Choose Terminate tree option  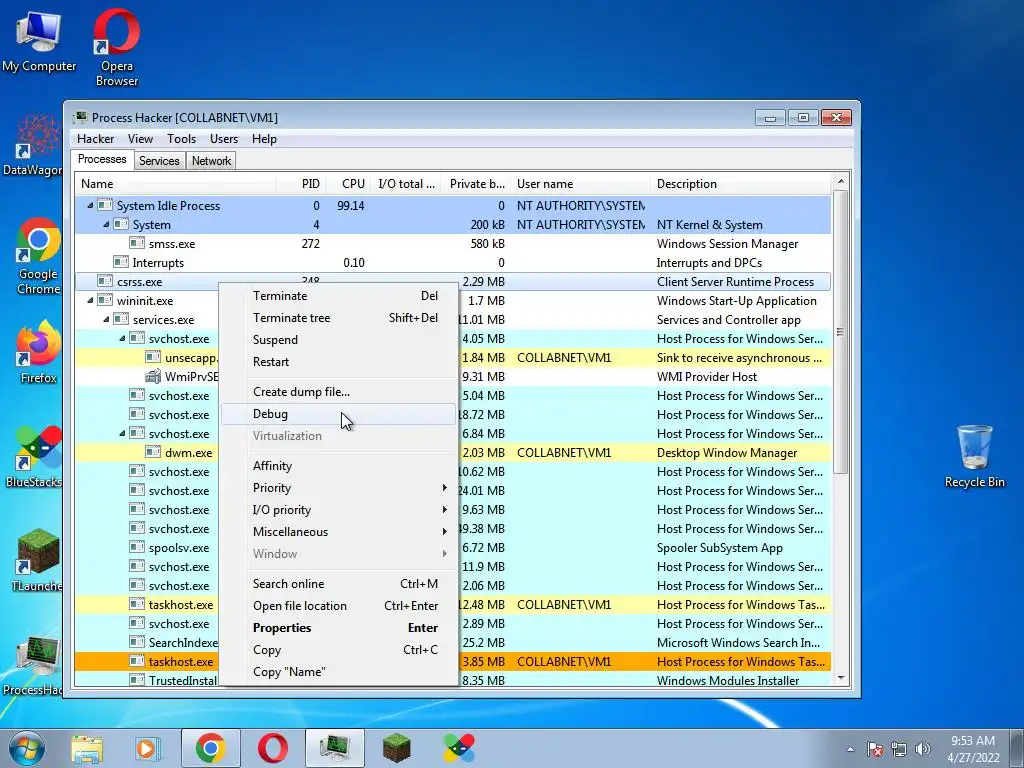[x=338, y=318]
